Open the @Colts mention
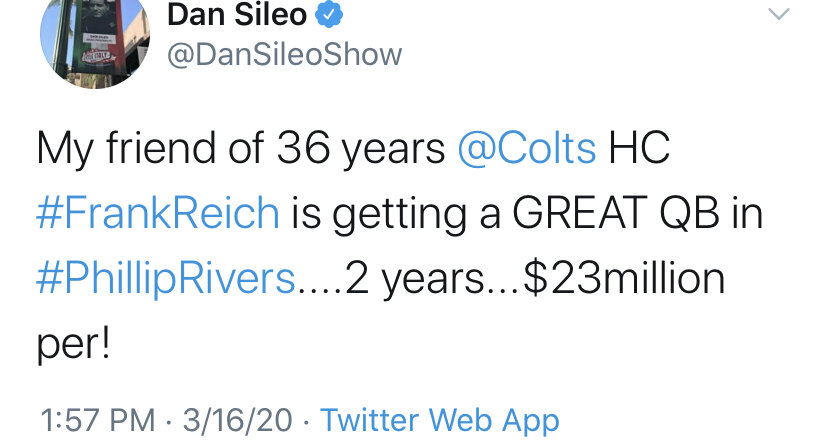Viewport: 828px width, 446px height. point(527,148)
